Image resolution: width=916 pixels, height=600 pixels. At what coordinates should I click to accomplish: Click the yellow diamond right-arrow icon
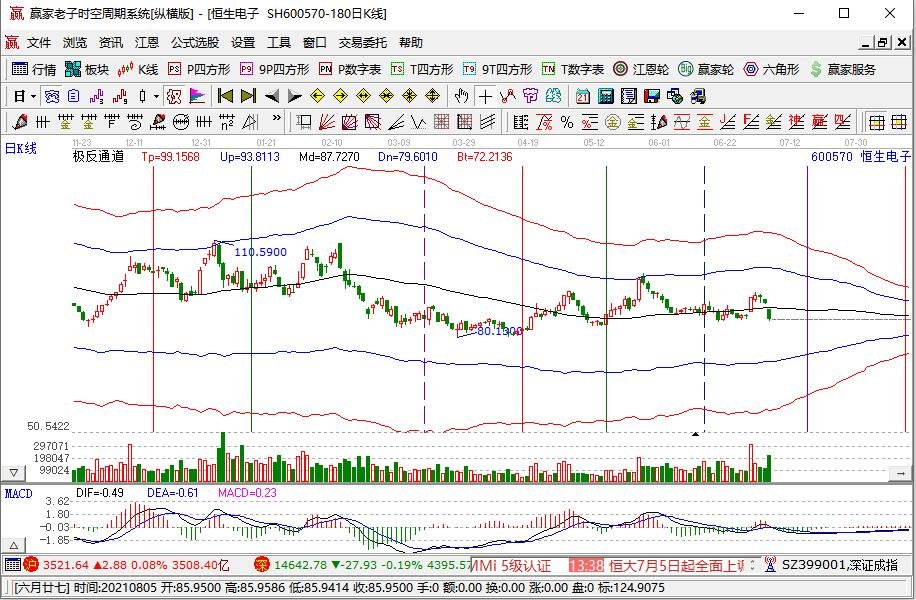341,96
